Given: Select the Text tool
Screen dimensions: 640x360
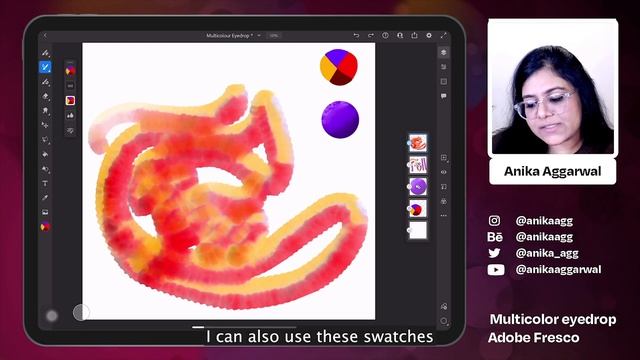Looking at the screenshot, I should pyautogui.click(x=45, y=184).
